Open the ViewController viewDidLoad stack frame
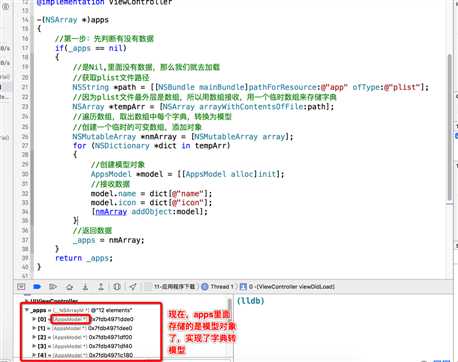Image resolution: width=458 pixels, height=362 pixels. 287,286
